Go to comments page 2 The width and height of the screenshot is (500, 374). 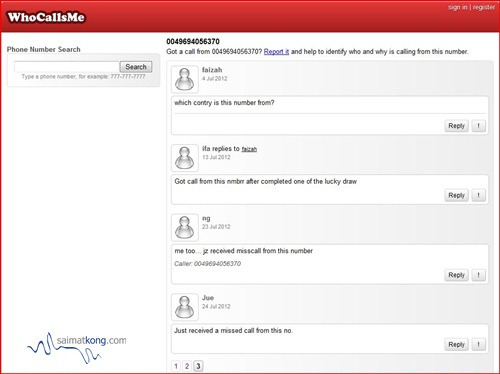tap(187, 366)
